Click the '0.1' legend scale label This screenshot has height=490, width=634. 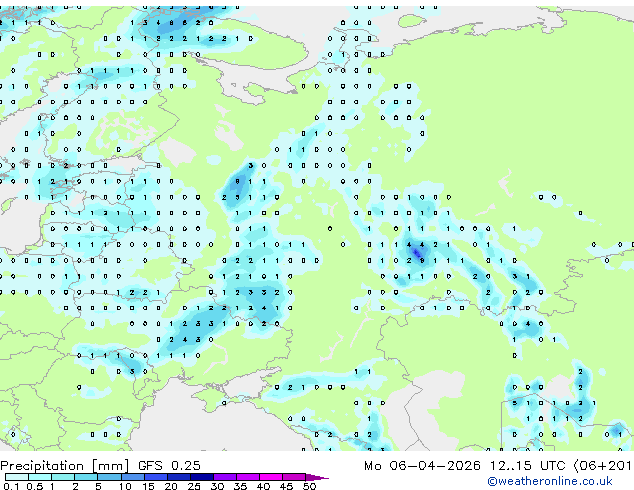[11, 486]
